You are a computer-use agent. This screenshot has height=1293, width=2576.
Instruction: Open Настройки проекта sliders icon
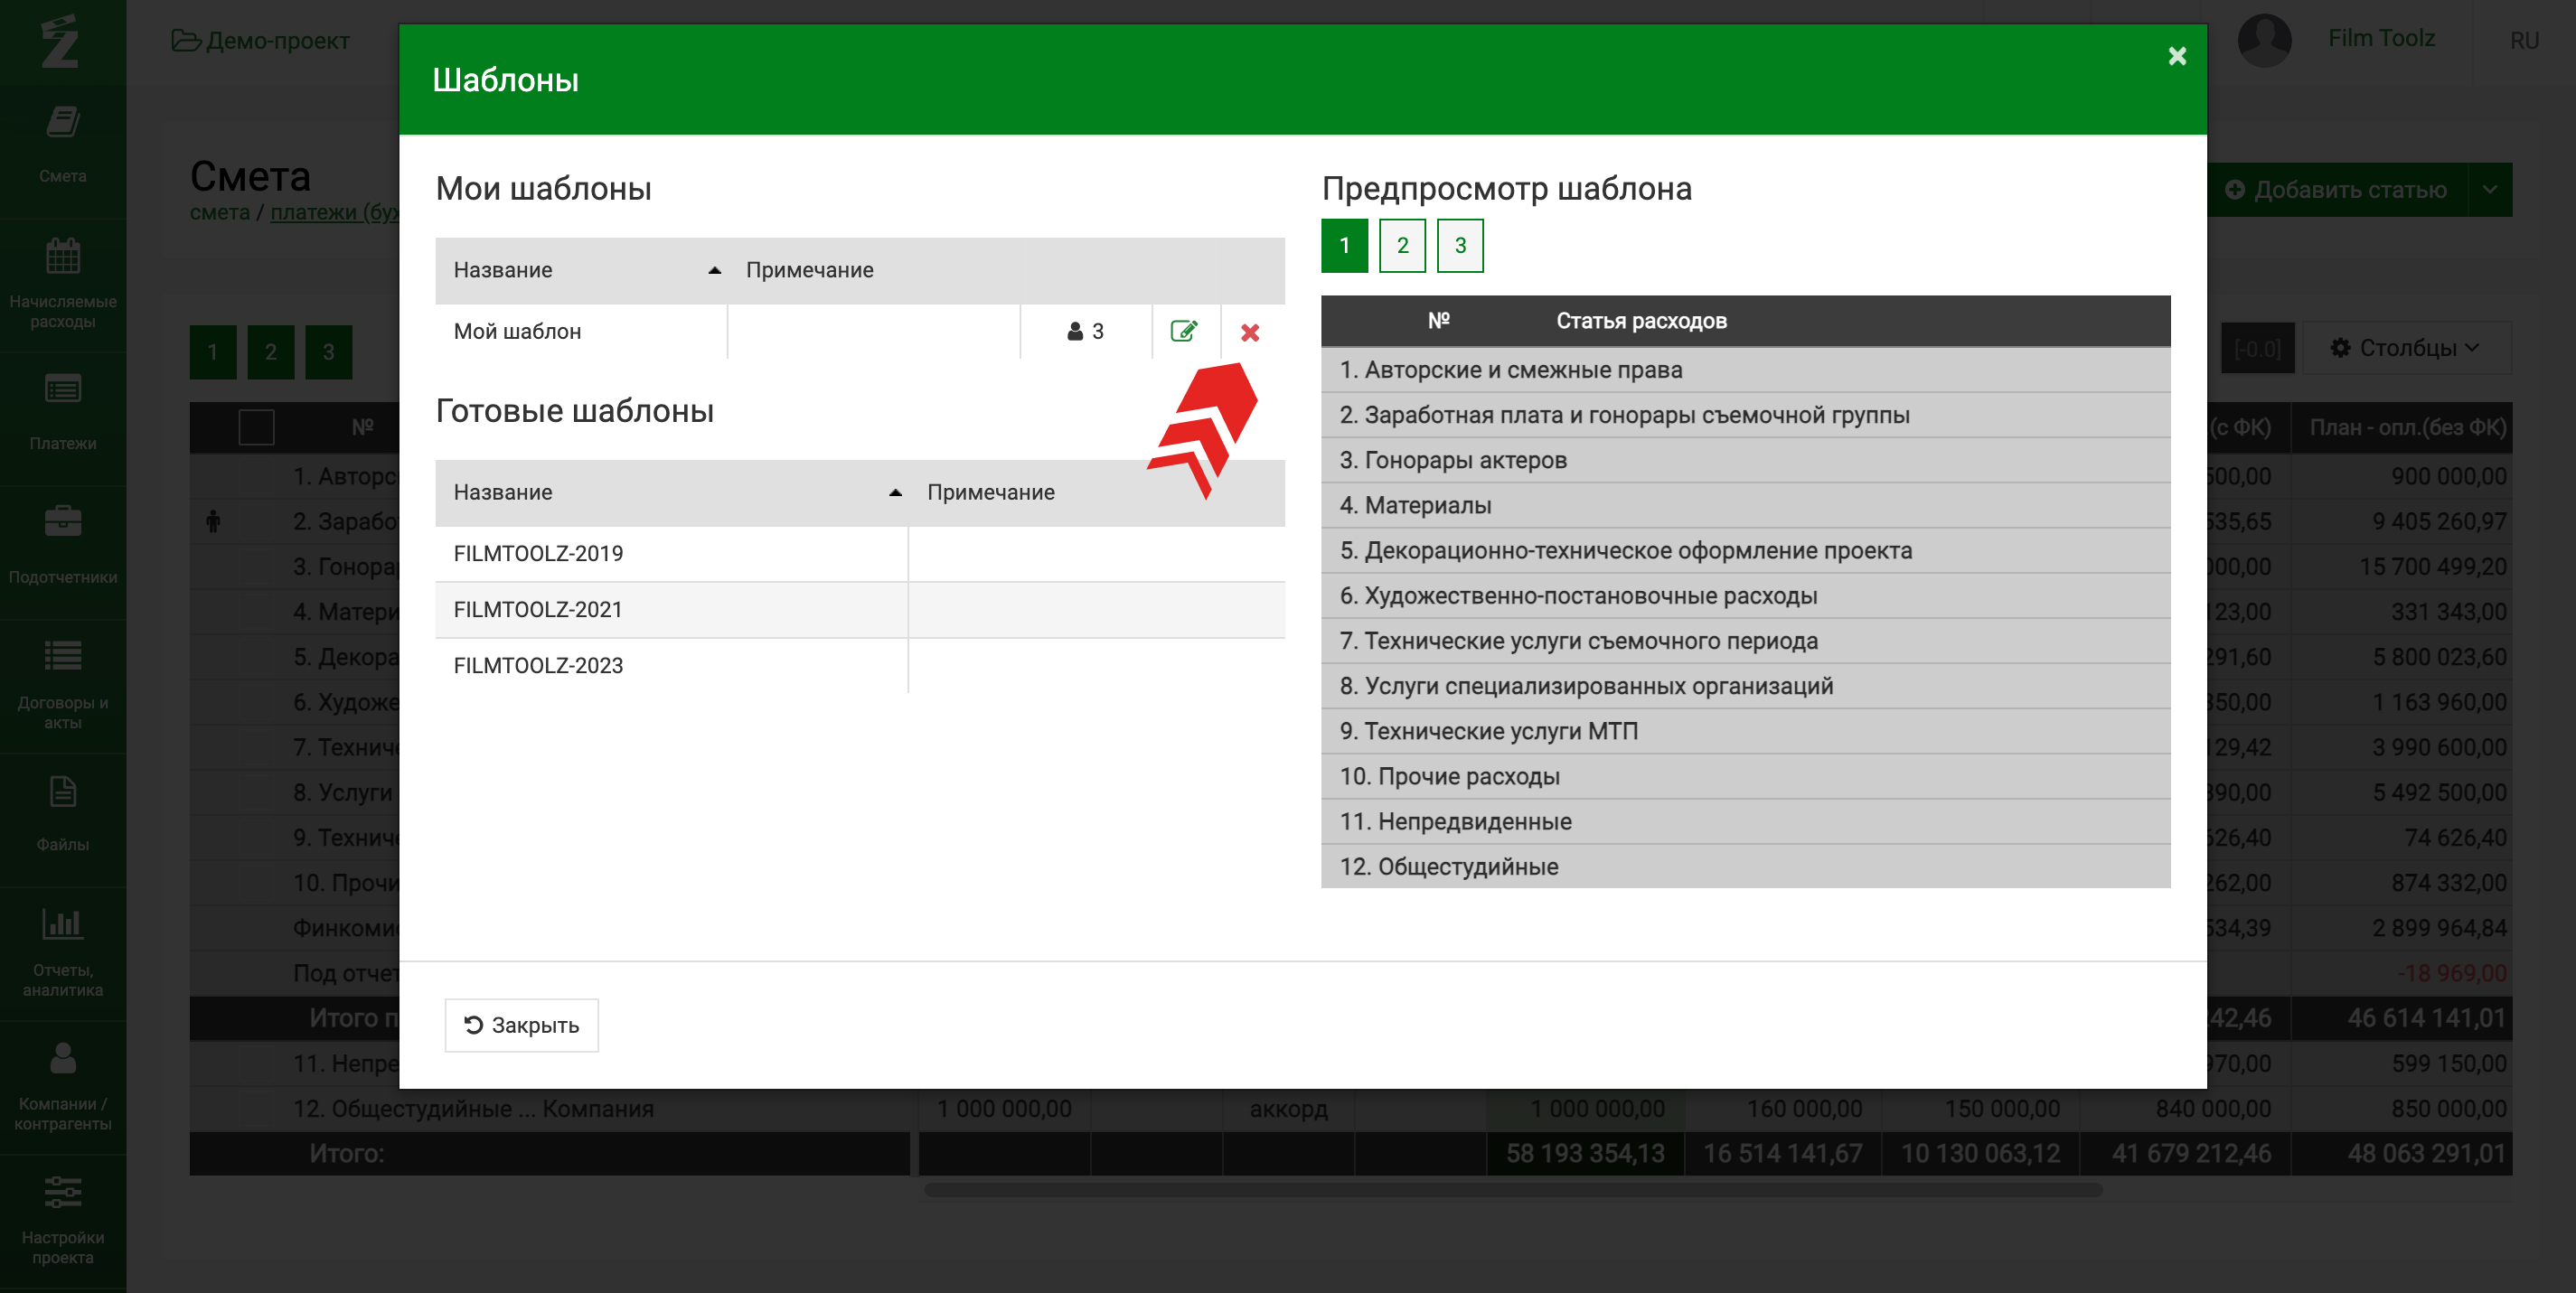(63, 1192)
